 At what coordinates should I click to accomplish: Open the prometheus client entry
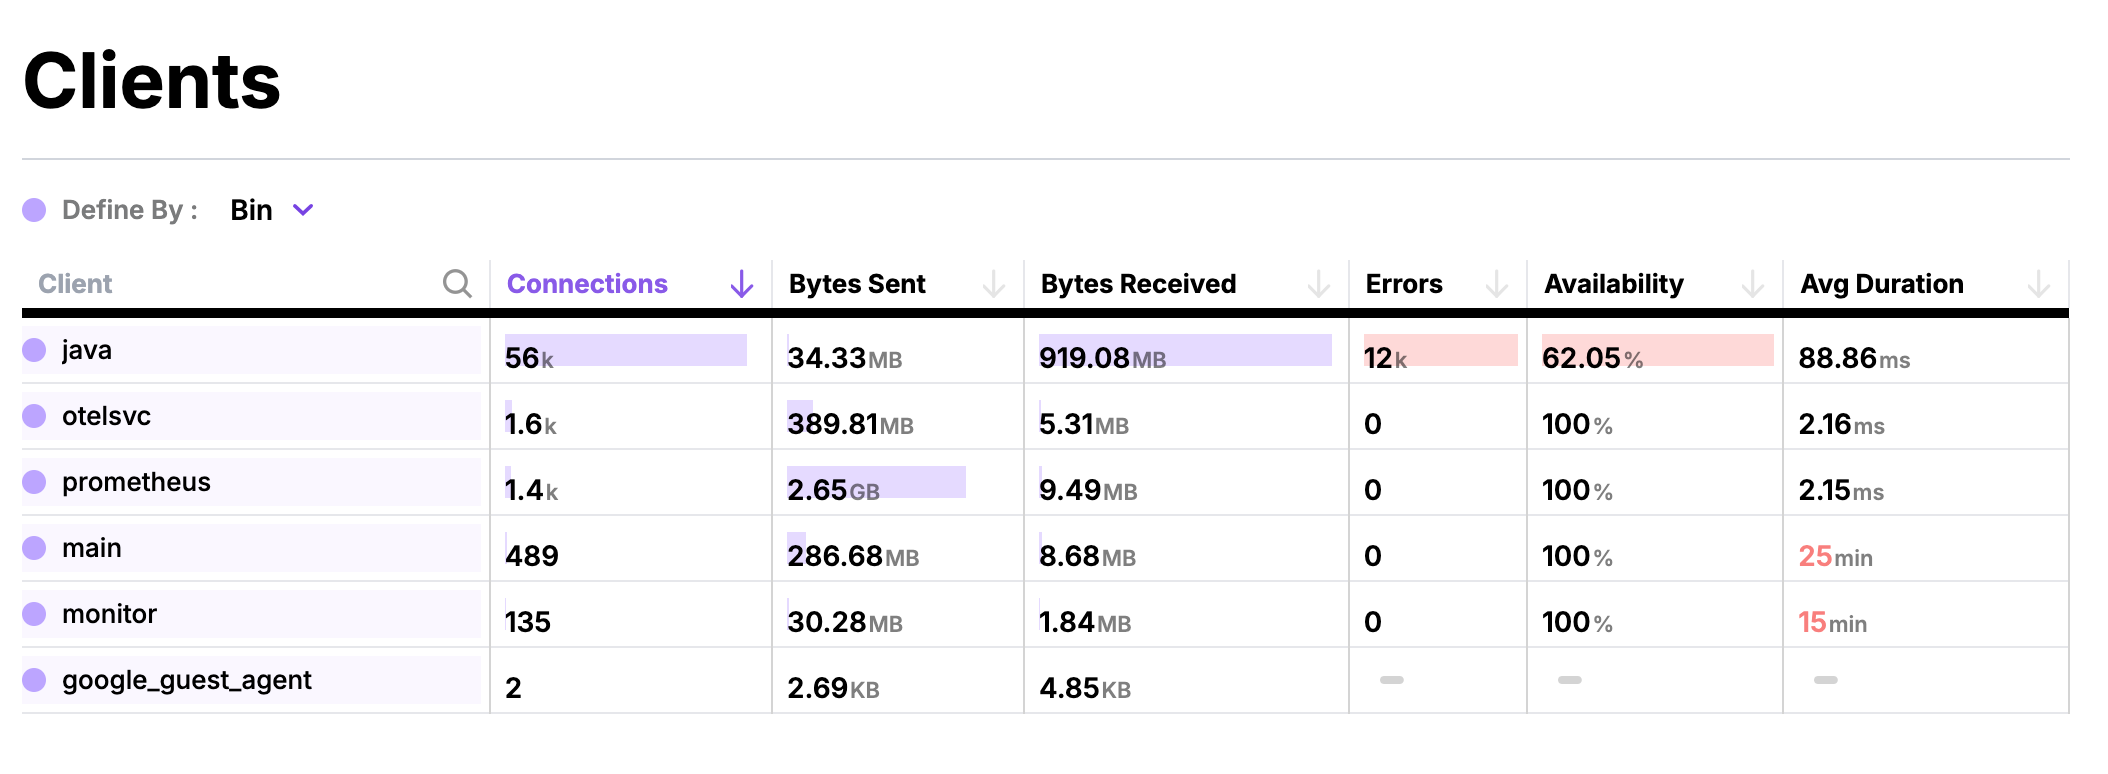coord(136,482)
